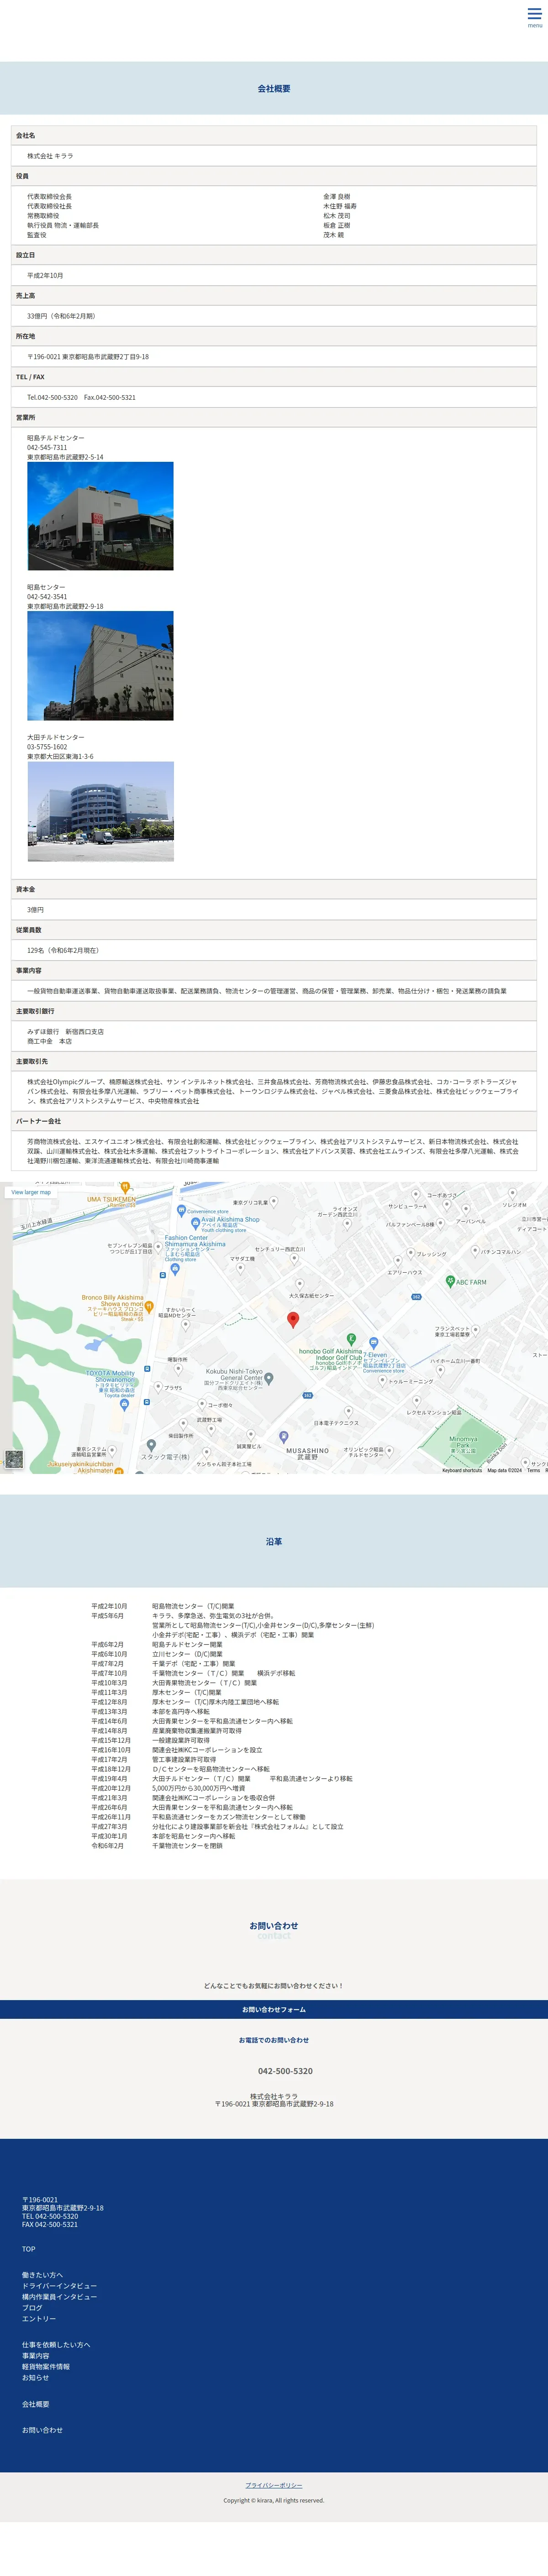Open View larger map link

point(31,1192)
